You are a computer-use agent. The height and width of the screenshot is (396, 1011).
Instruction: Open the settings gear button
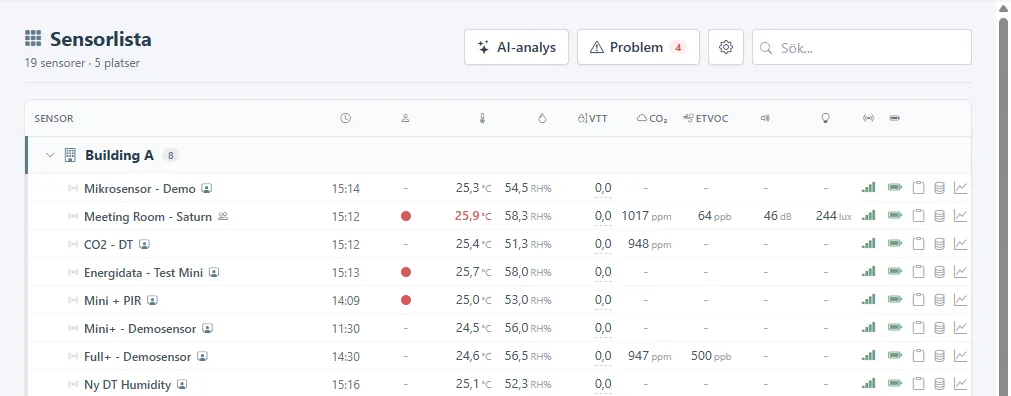click(726, 47)
